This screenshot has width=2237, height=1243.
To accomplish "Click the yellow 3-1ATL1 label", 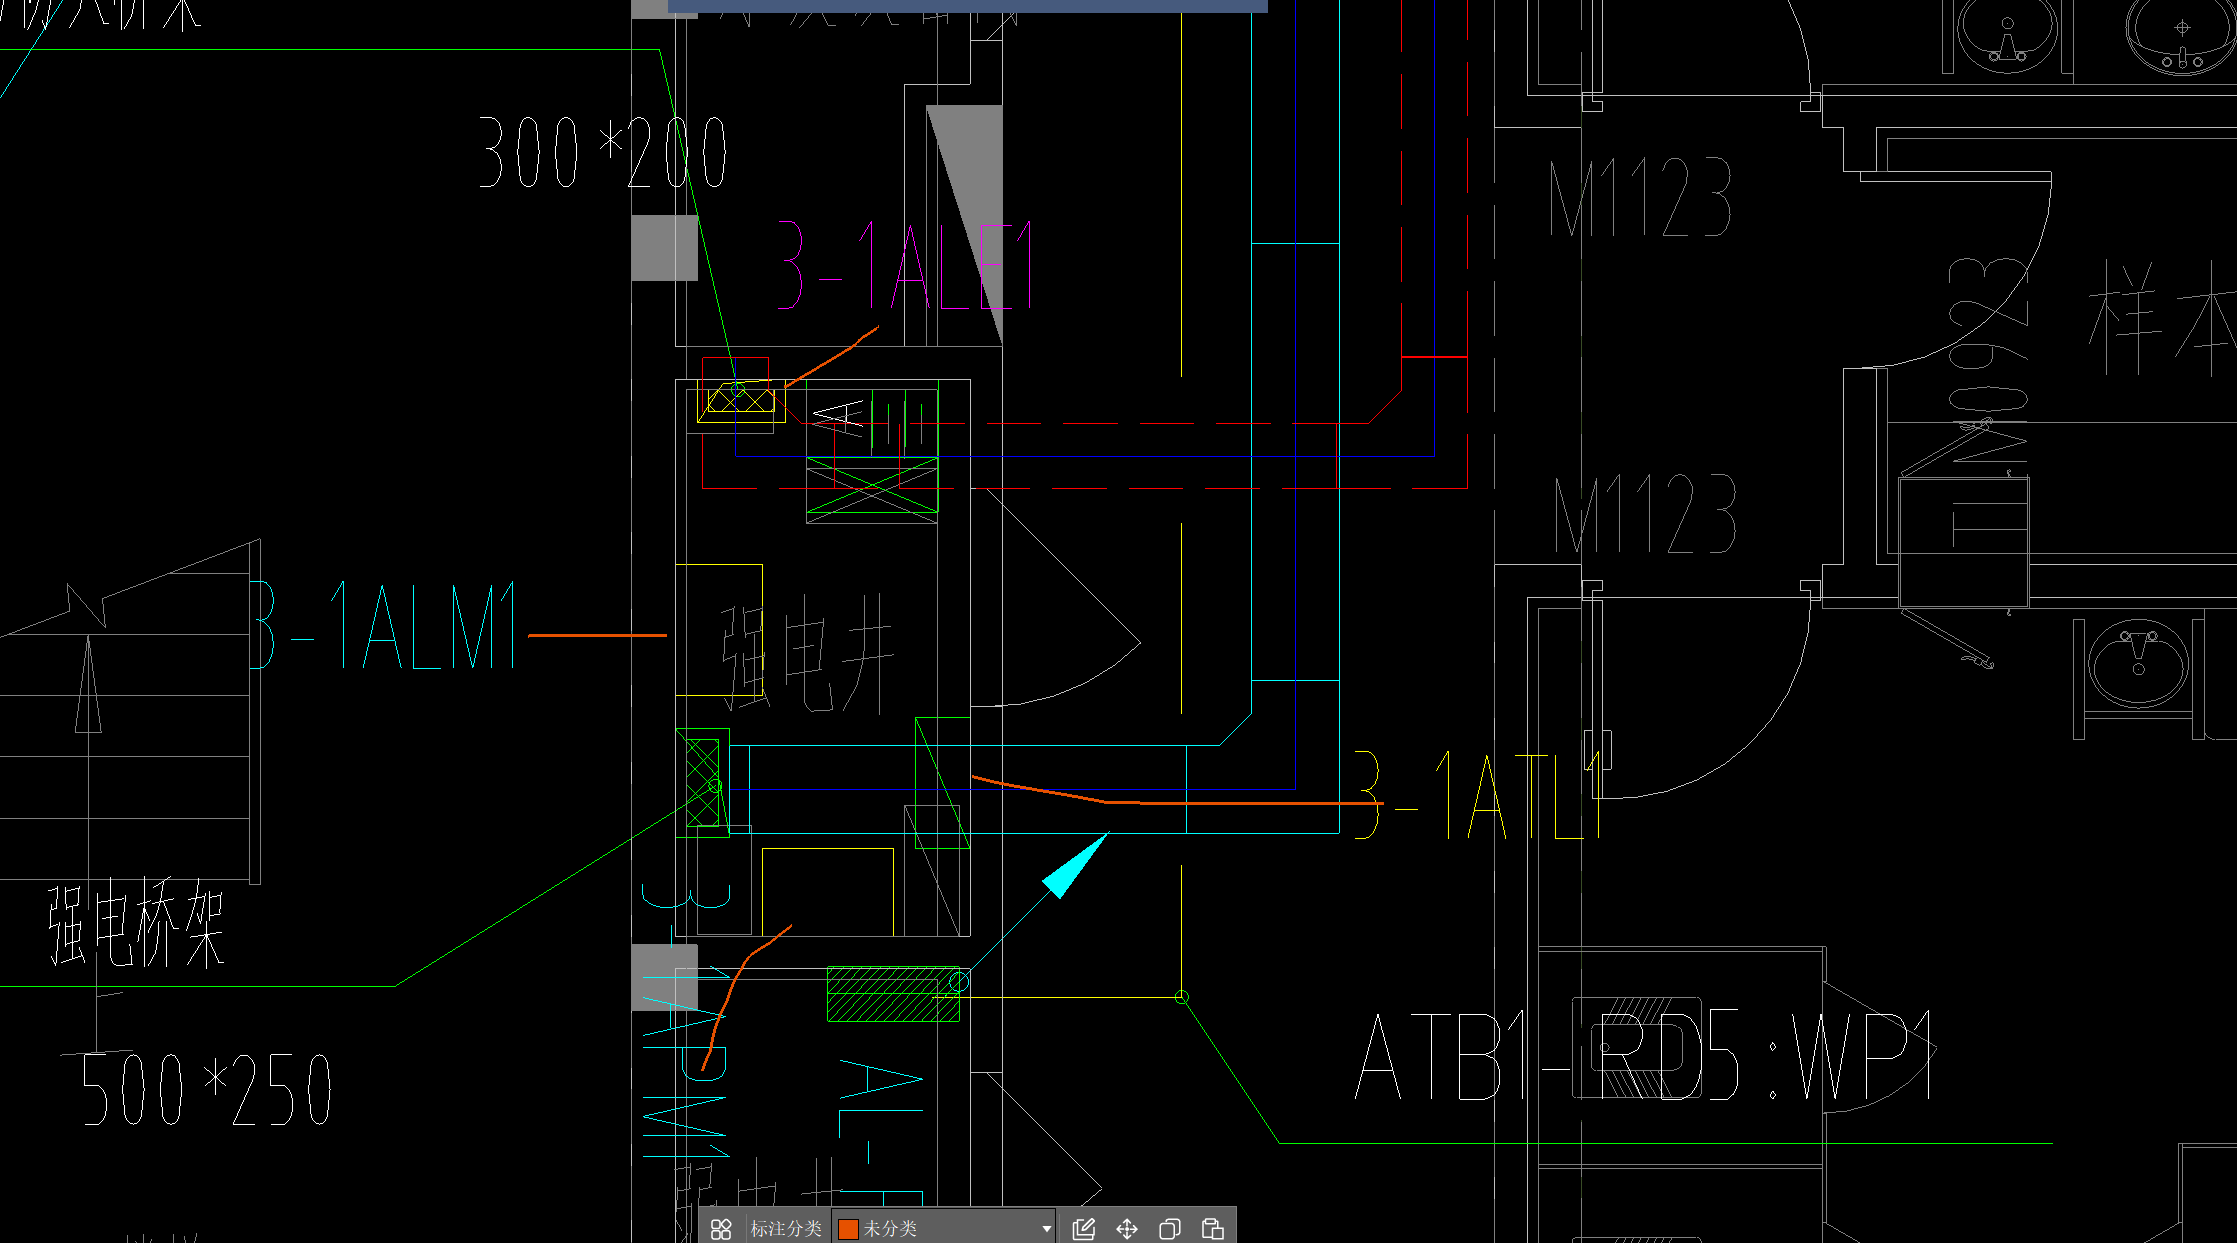I will pos(1479,795).
